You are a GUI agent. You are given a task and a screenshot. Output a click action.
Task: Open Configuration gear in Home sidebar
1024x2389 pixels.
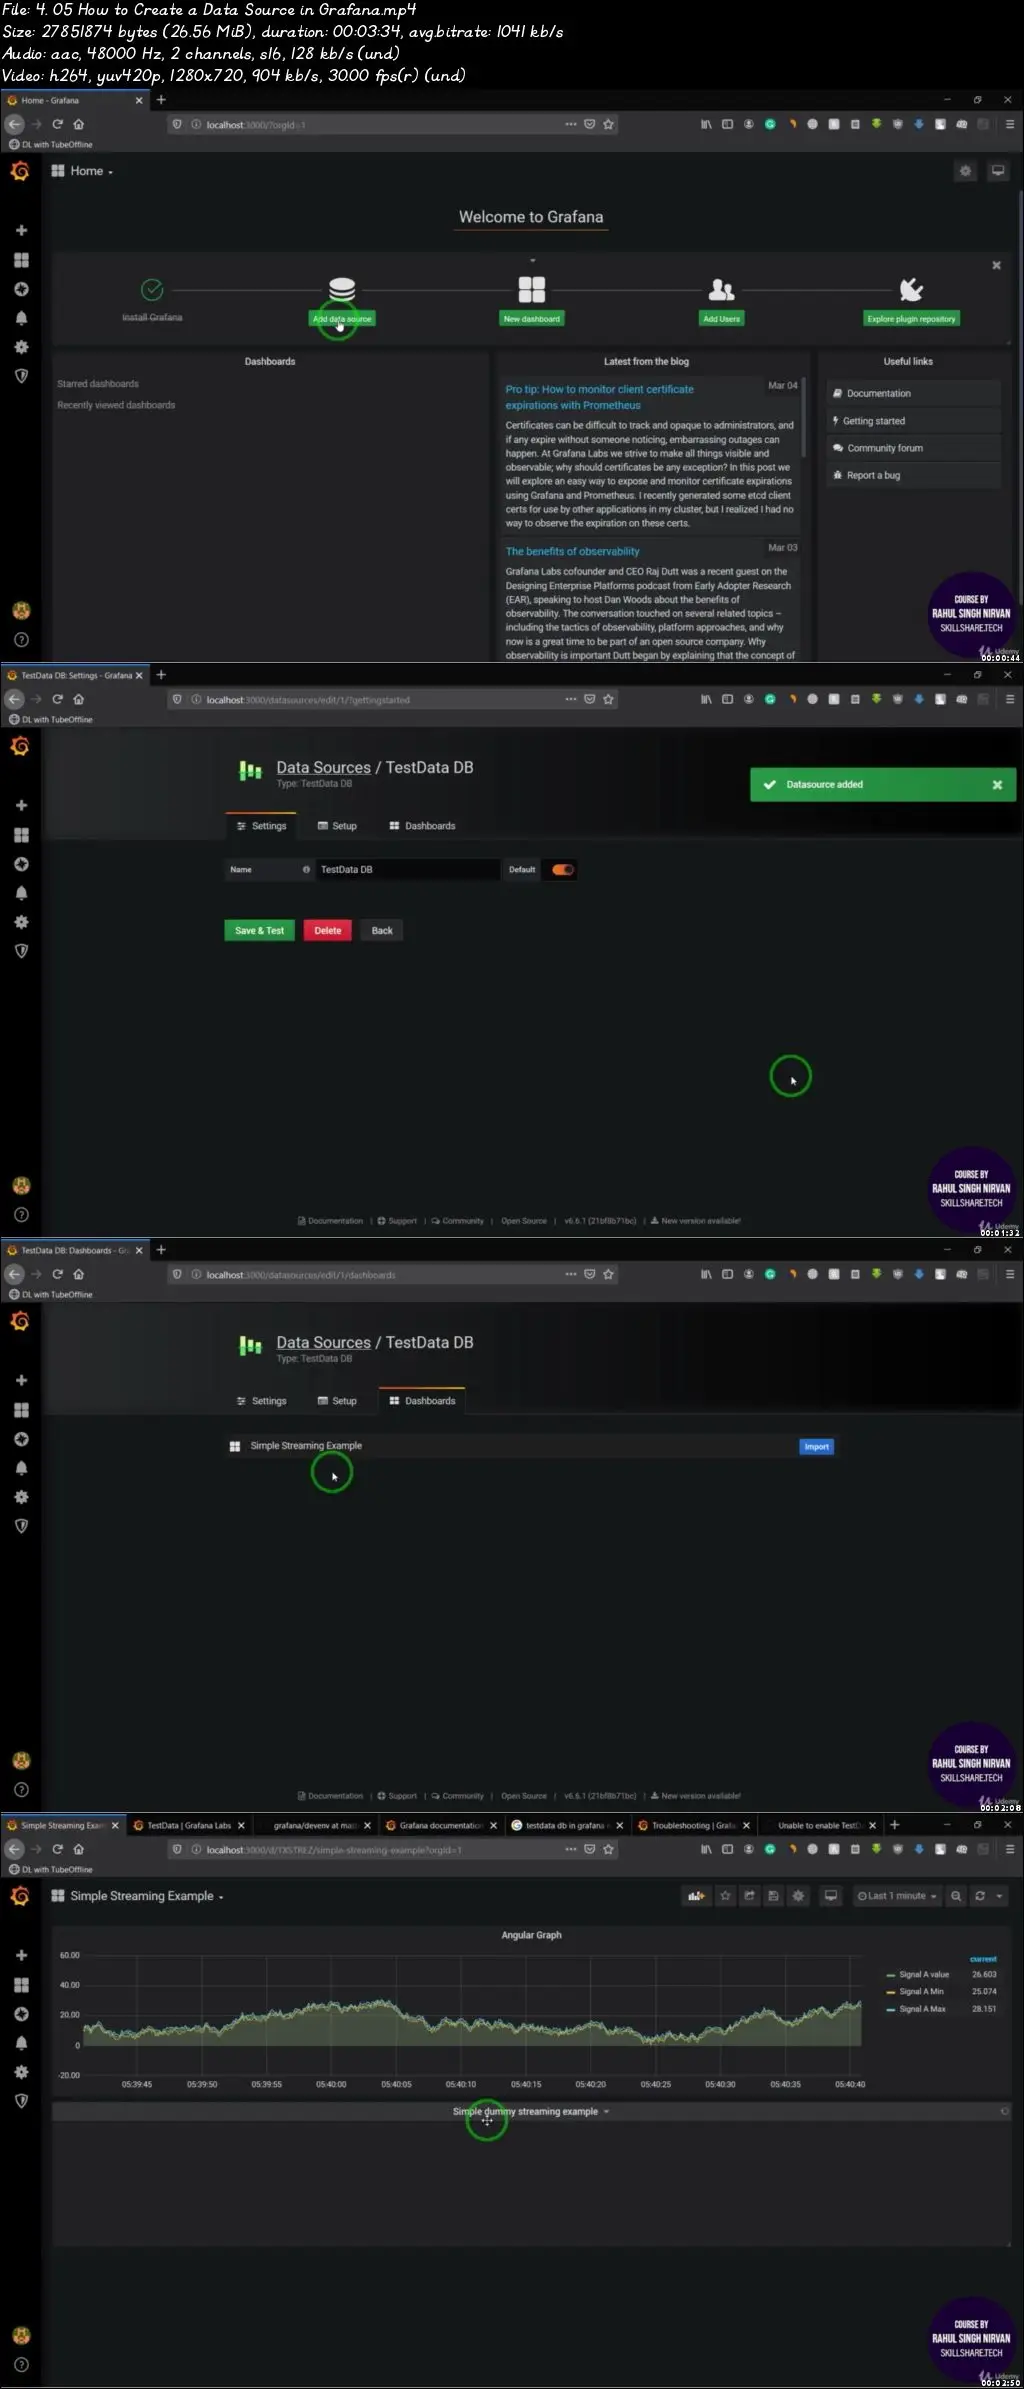click(x=21, y=347)
